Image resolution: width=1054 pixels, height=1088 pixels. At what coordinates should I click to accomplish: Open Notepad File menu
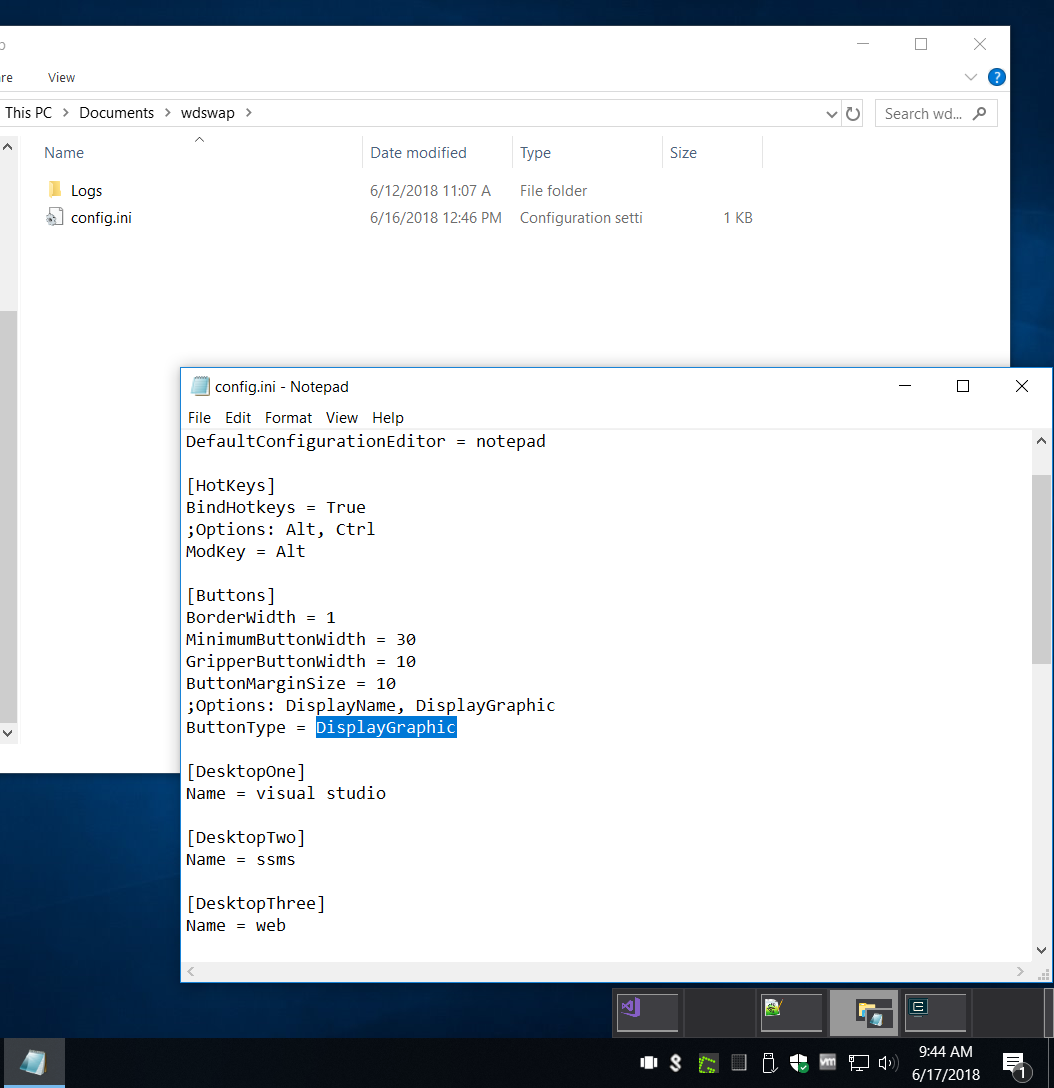pyautogui.click(x=199, y=418)
